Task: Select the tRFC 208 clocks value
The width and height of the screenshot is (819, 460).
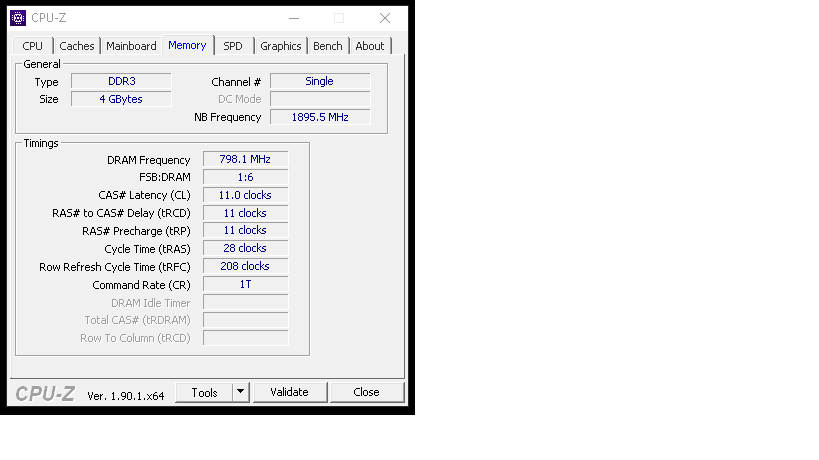Action: pos(245,266)
